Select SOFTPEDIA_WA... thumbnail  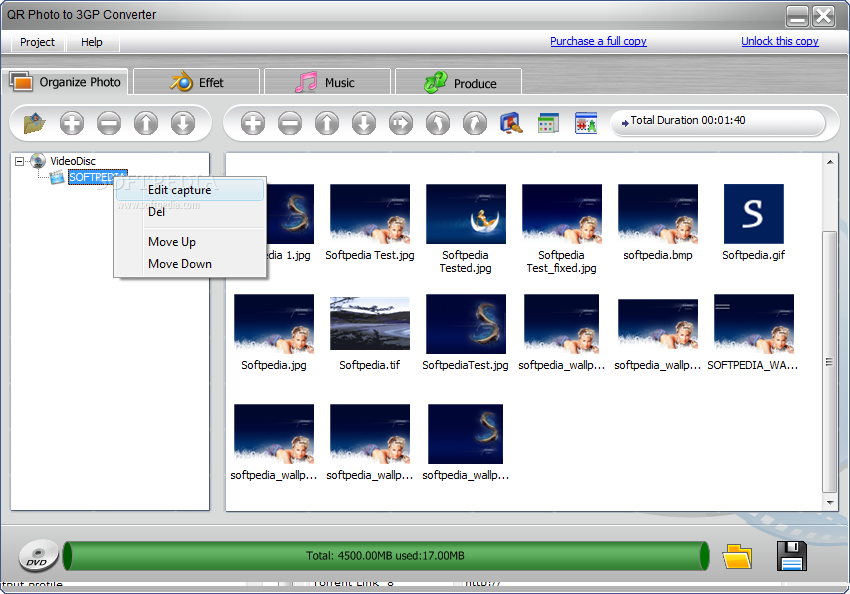point(754,324)
